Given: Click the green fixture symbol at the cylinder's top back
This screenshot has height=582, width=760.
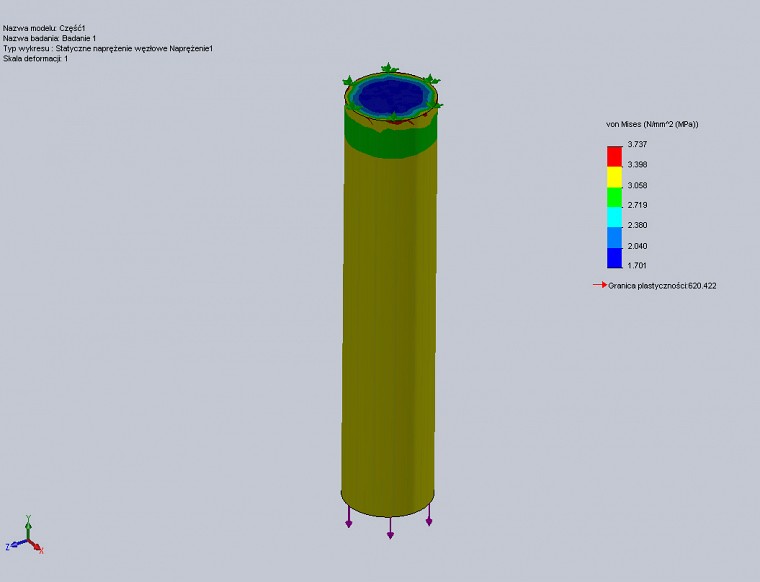Looking at the screenshot, I should 388,68.
